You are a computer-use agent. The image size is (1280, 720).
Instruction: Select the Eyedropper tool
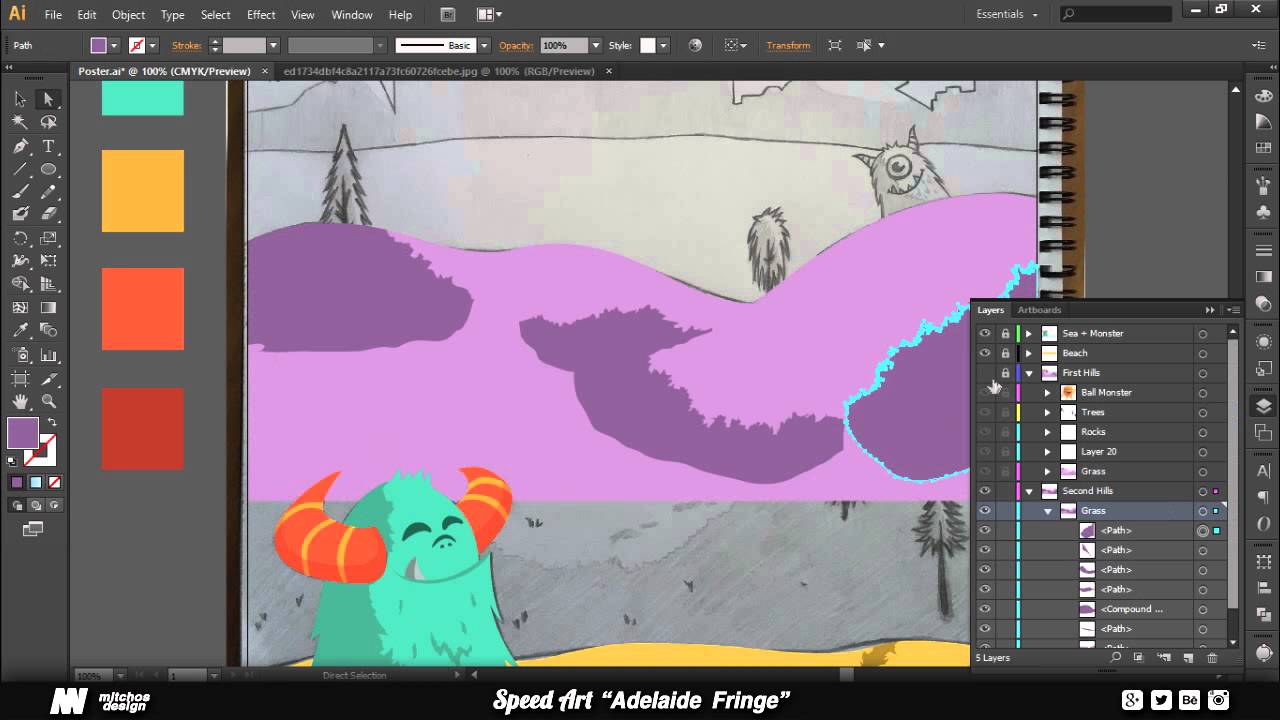click(20, 331)
